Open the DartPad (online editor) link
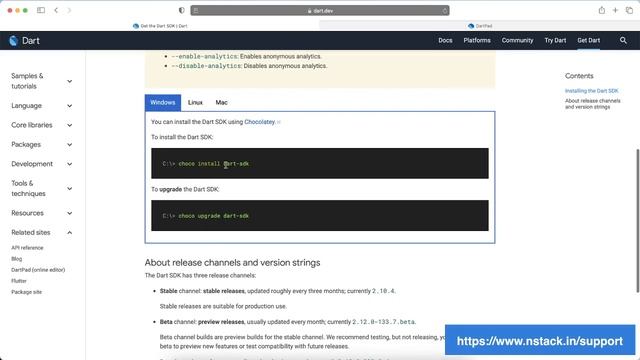The width and height of the screenshot is (640, 360). [x=38, y=270]
